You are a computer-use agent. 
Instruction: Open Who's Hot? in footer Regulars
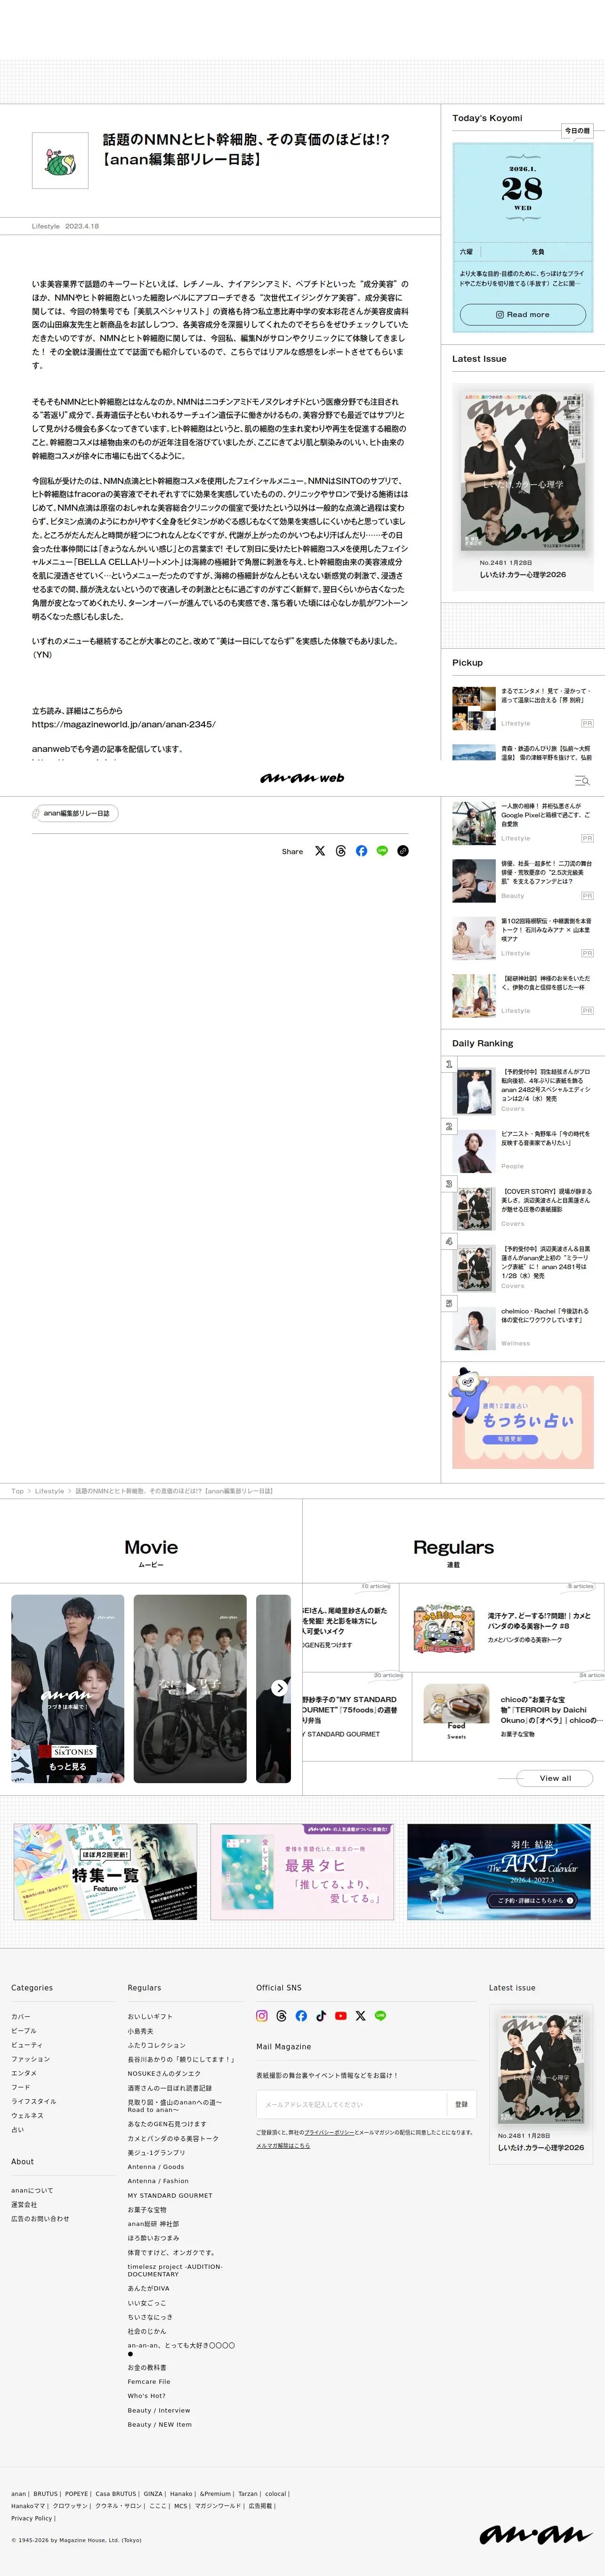coord(147,2395)
